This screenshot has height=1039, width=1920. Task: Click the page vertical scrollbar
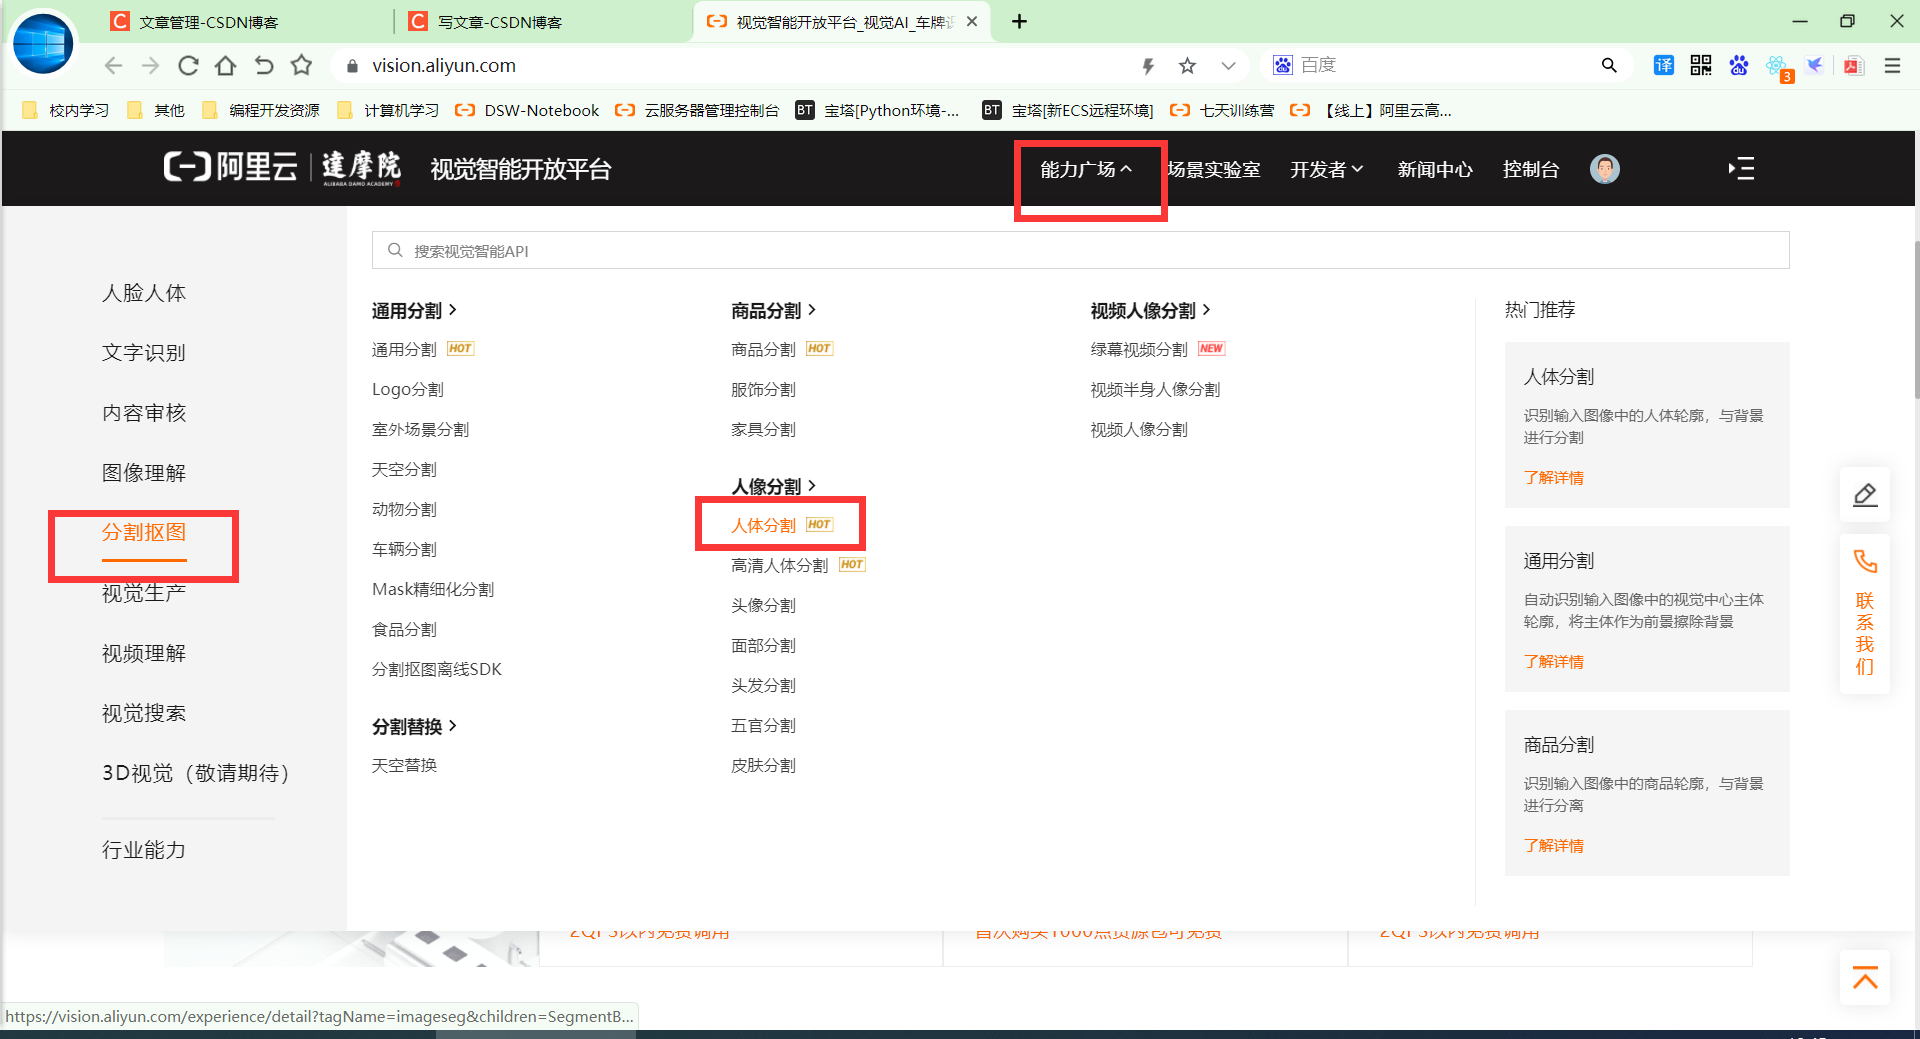click(x=1915, y=320)
